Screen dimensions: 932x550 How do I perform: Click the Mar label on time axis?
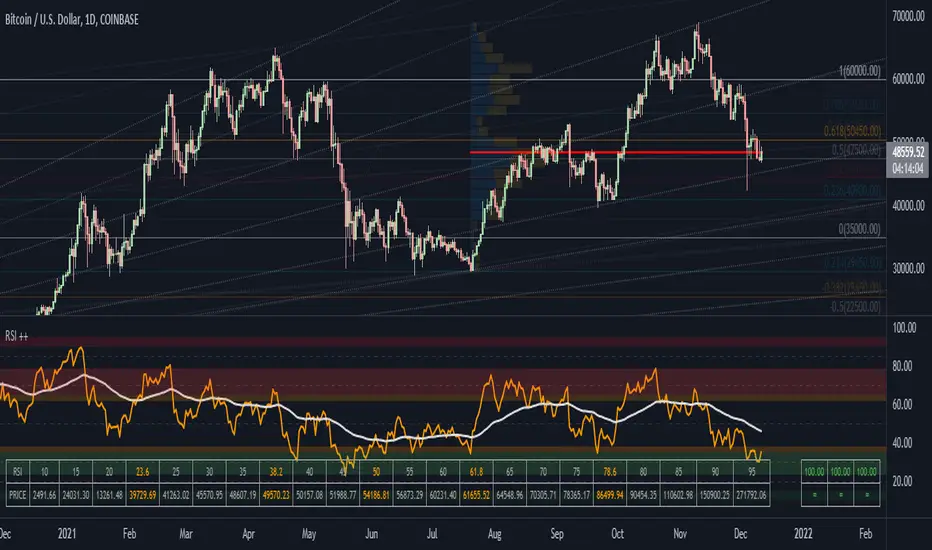(x=186, y=533)
